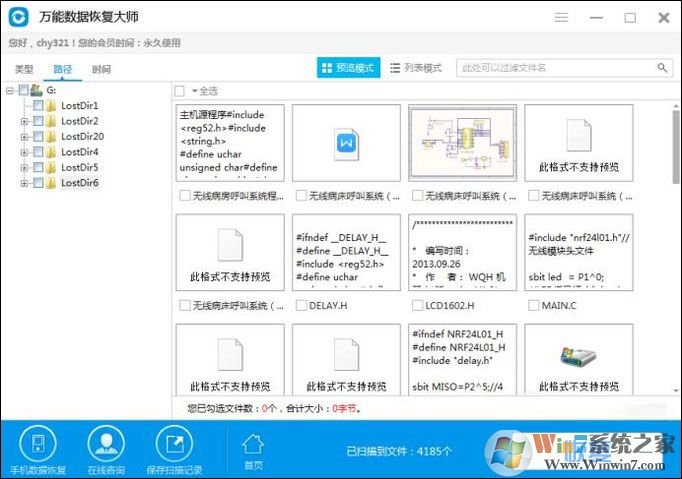Click the file list vertical scrollbar thumb

click(x=675, y=147)
